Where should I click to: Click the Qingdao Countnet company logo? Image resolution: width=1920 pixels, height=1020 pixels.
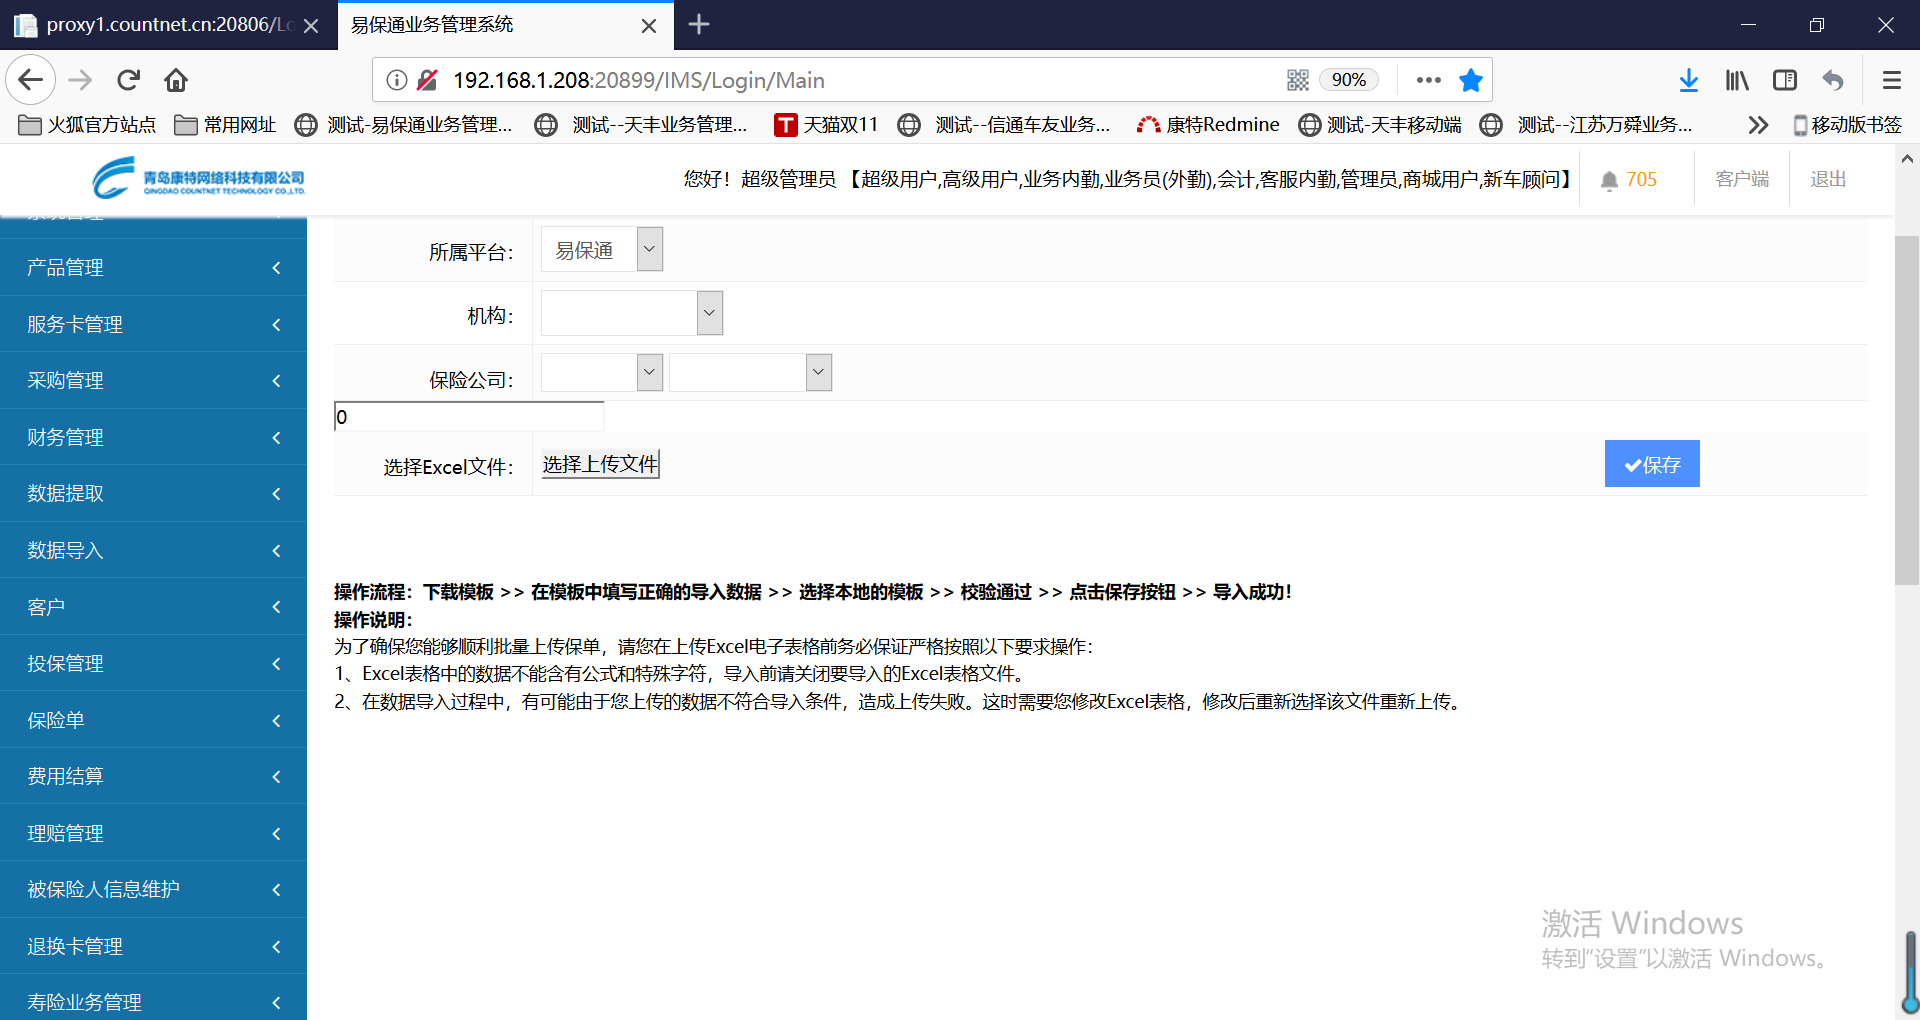coord(199,178)
